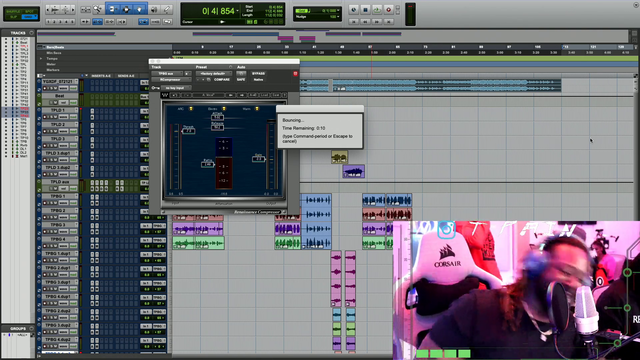640x360 pixels.
Task: Click the SENDS A-E column header
Action: pos(126,76)
